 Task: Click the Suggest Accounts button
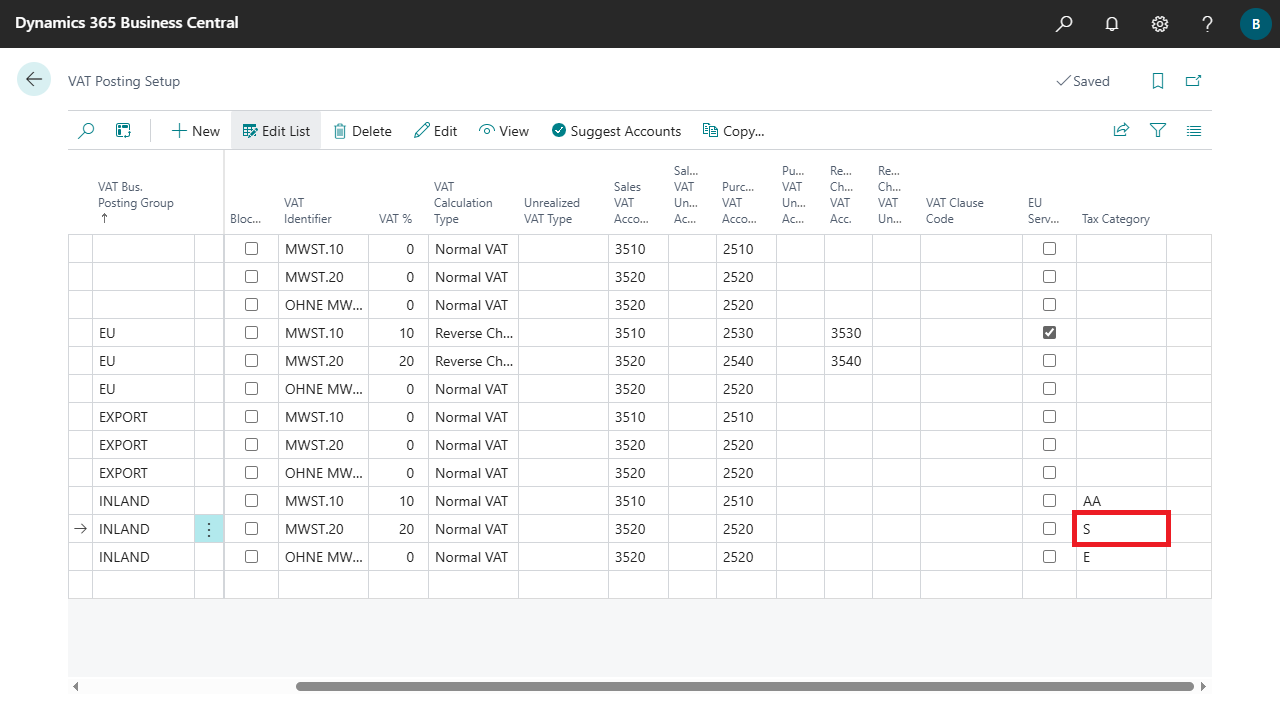tap(616, 131)
